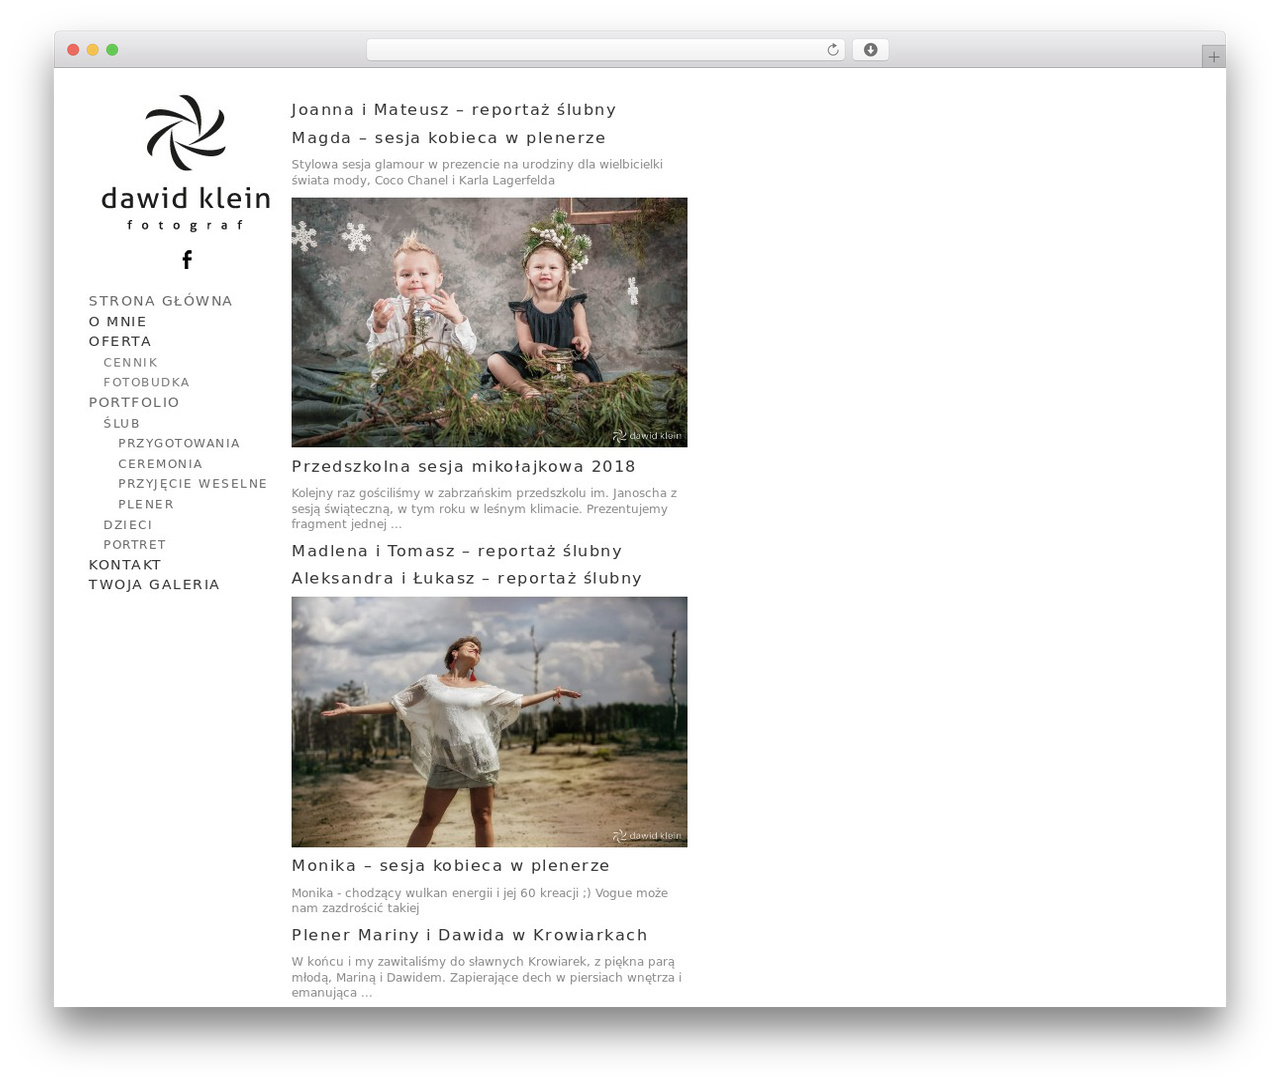
Task: Go to Strona Główna
Action: point(160,301)
